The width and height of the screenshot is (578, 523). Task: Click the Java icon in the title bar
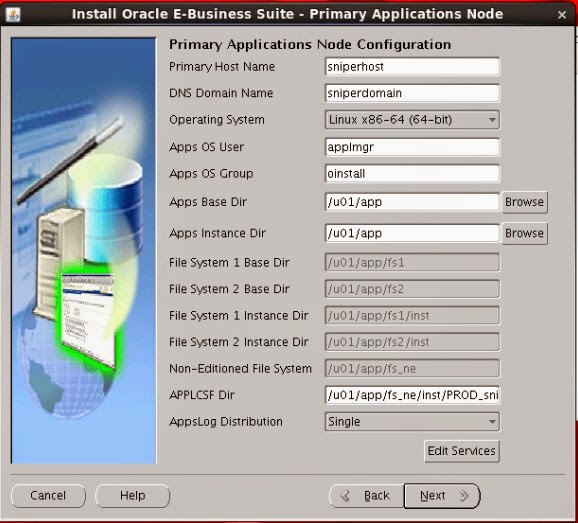click(13, 14)
